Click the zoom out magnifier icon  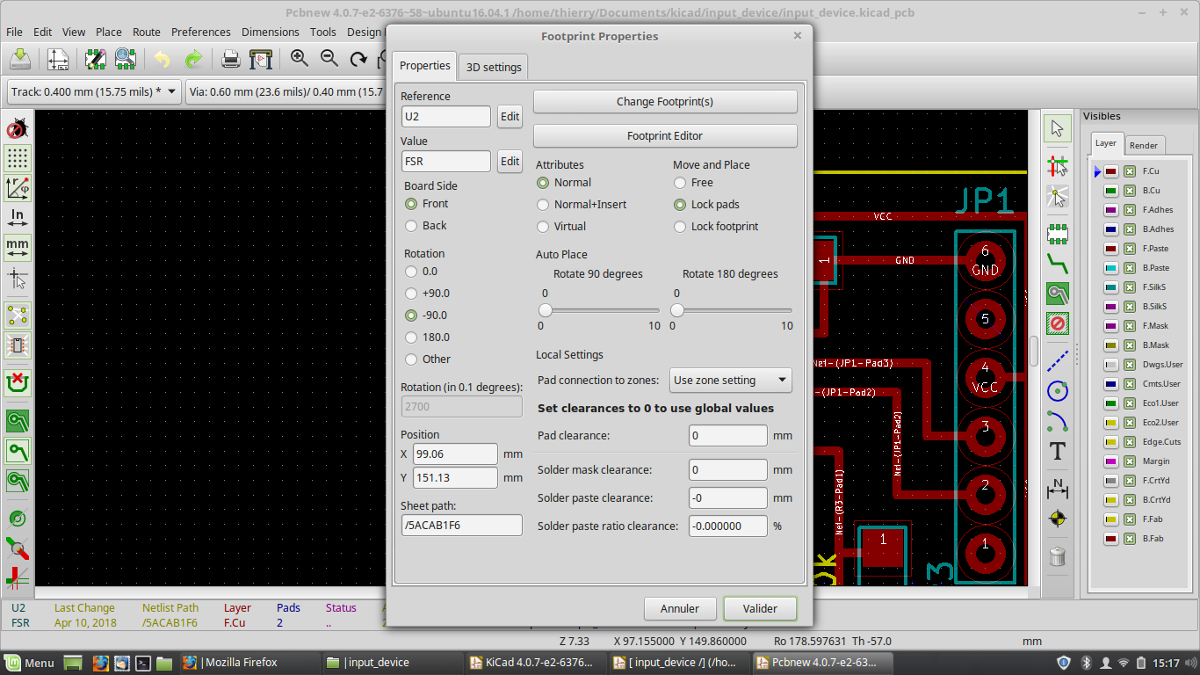point(329,59)
